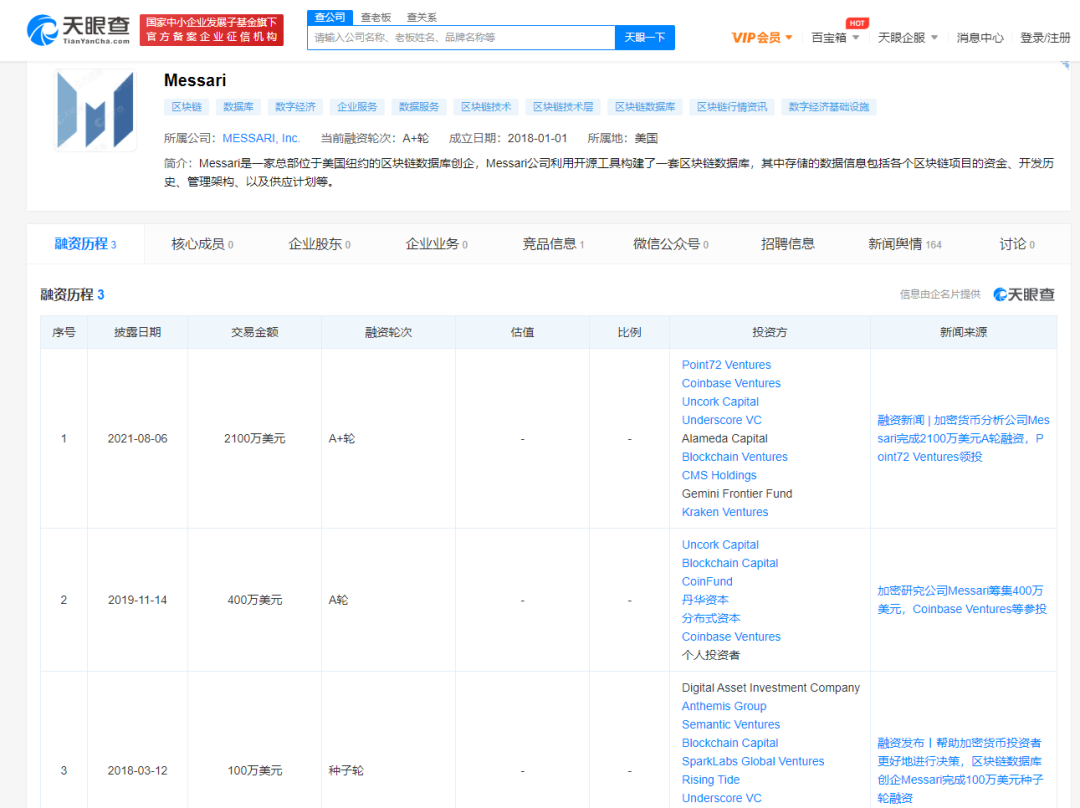Click the 区块链 tag
This screenshot has width=1080, height=808.
pyautogui.click(x=187, y=107)
